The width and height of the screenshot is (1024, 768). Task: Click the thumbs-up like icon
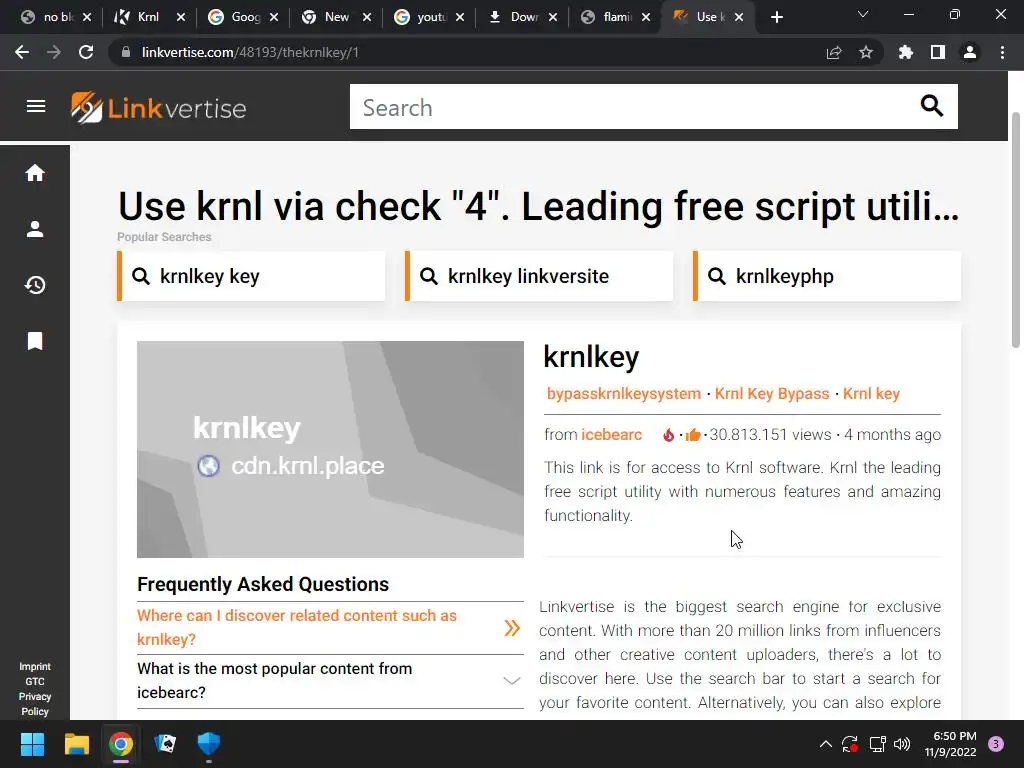tap(693, 435)
